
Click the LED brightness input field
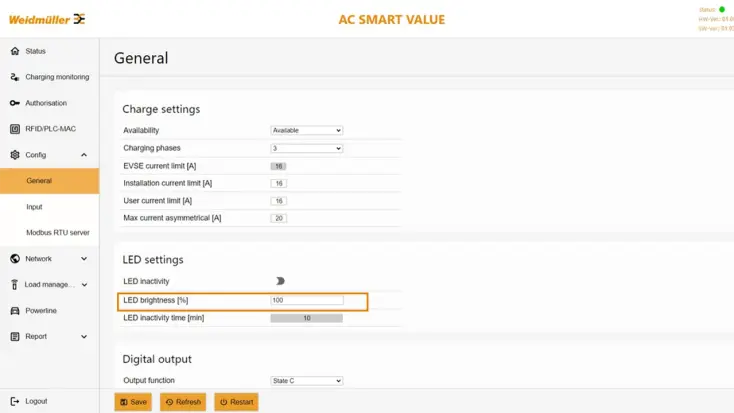point(307,300)
